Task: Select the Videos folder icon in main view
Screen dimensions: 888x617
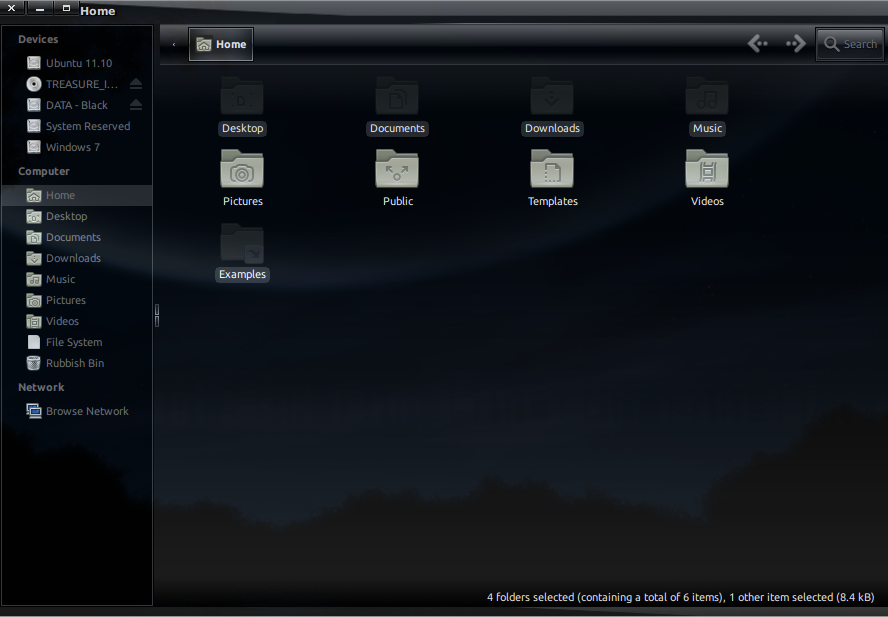Action: pos(707,169)
